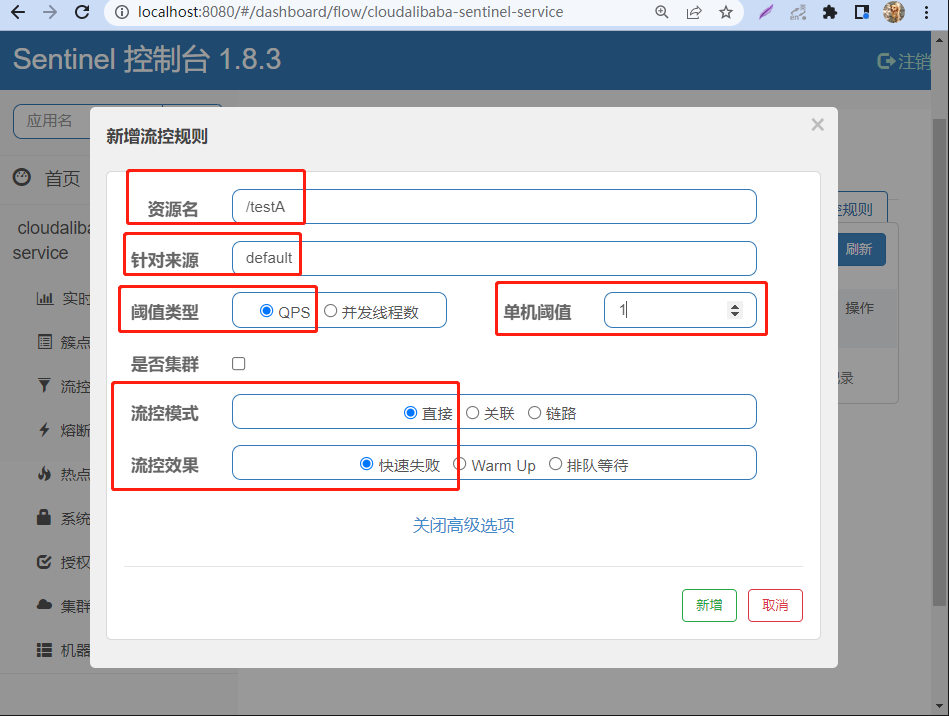This screenshot has height=716, width=949.
Task: View site information icon in address bar
Action: click(x=122, y=12)
